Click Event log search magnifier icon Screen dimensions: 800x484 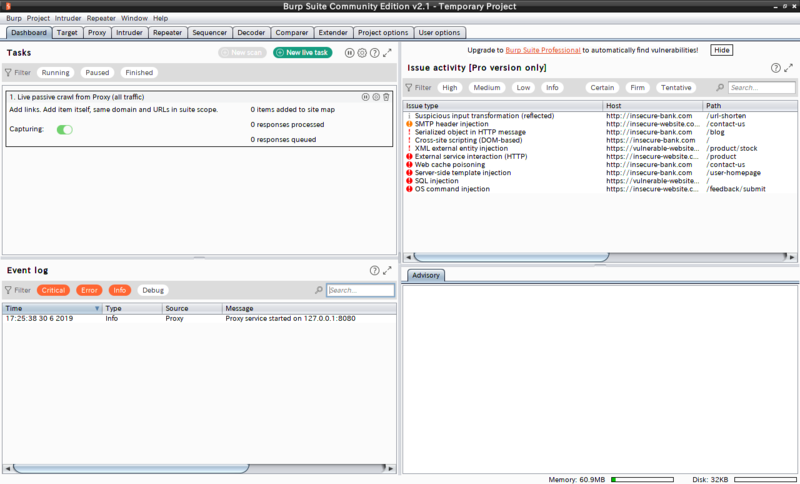click(319, 290)
